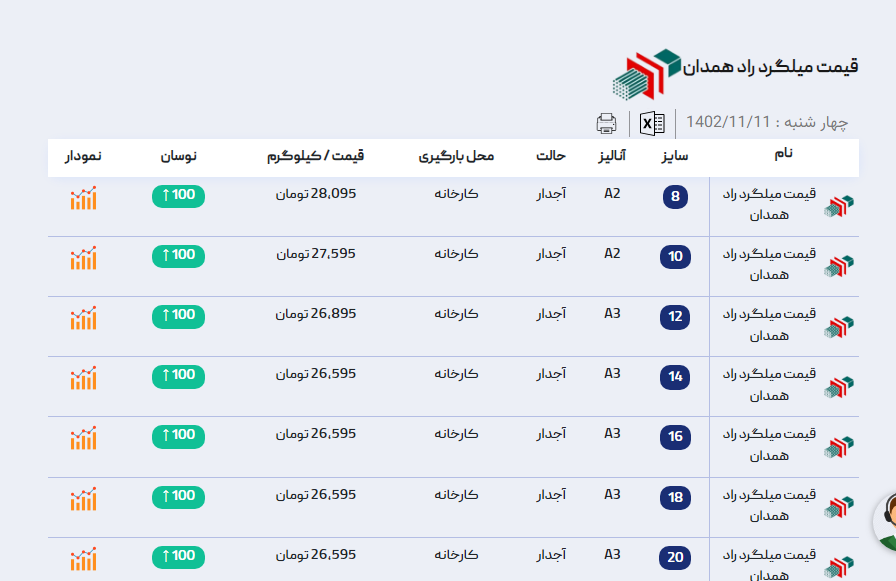Select the size 16 badge
896x581 pixels.
(x=675, y=437)
